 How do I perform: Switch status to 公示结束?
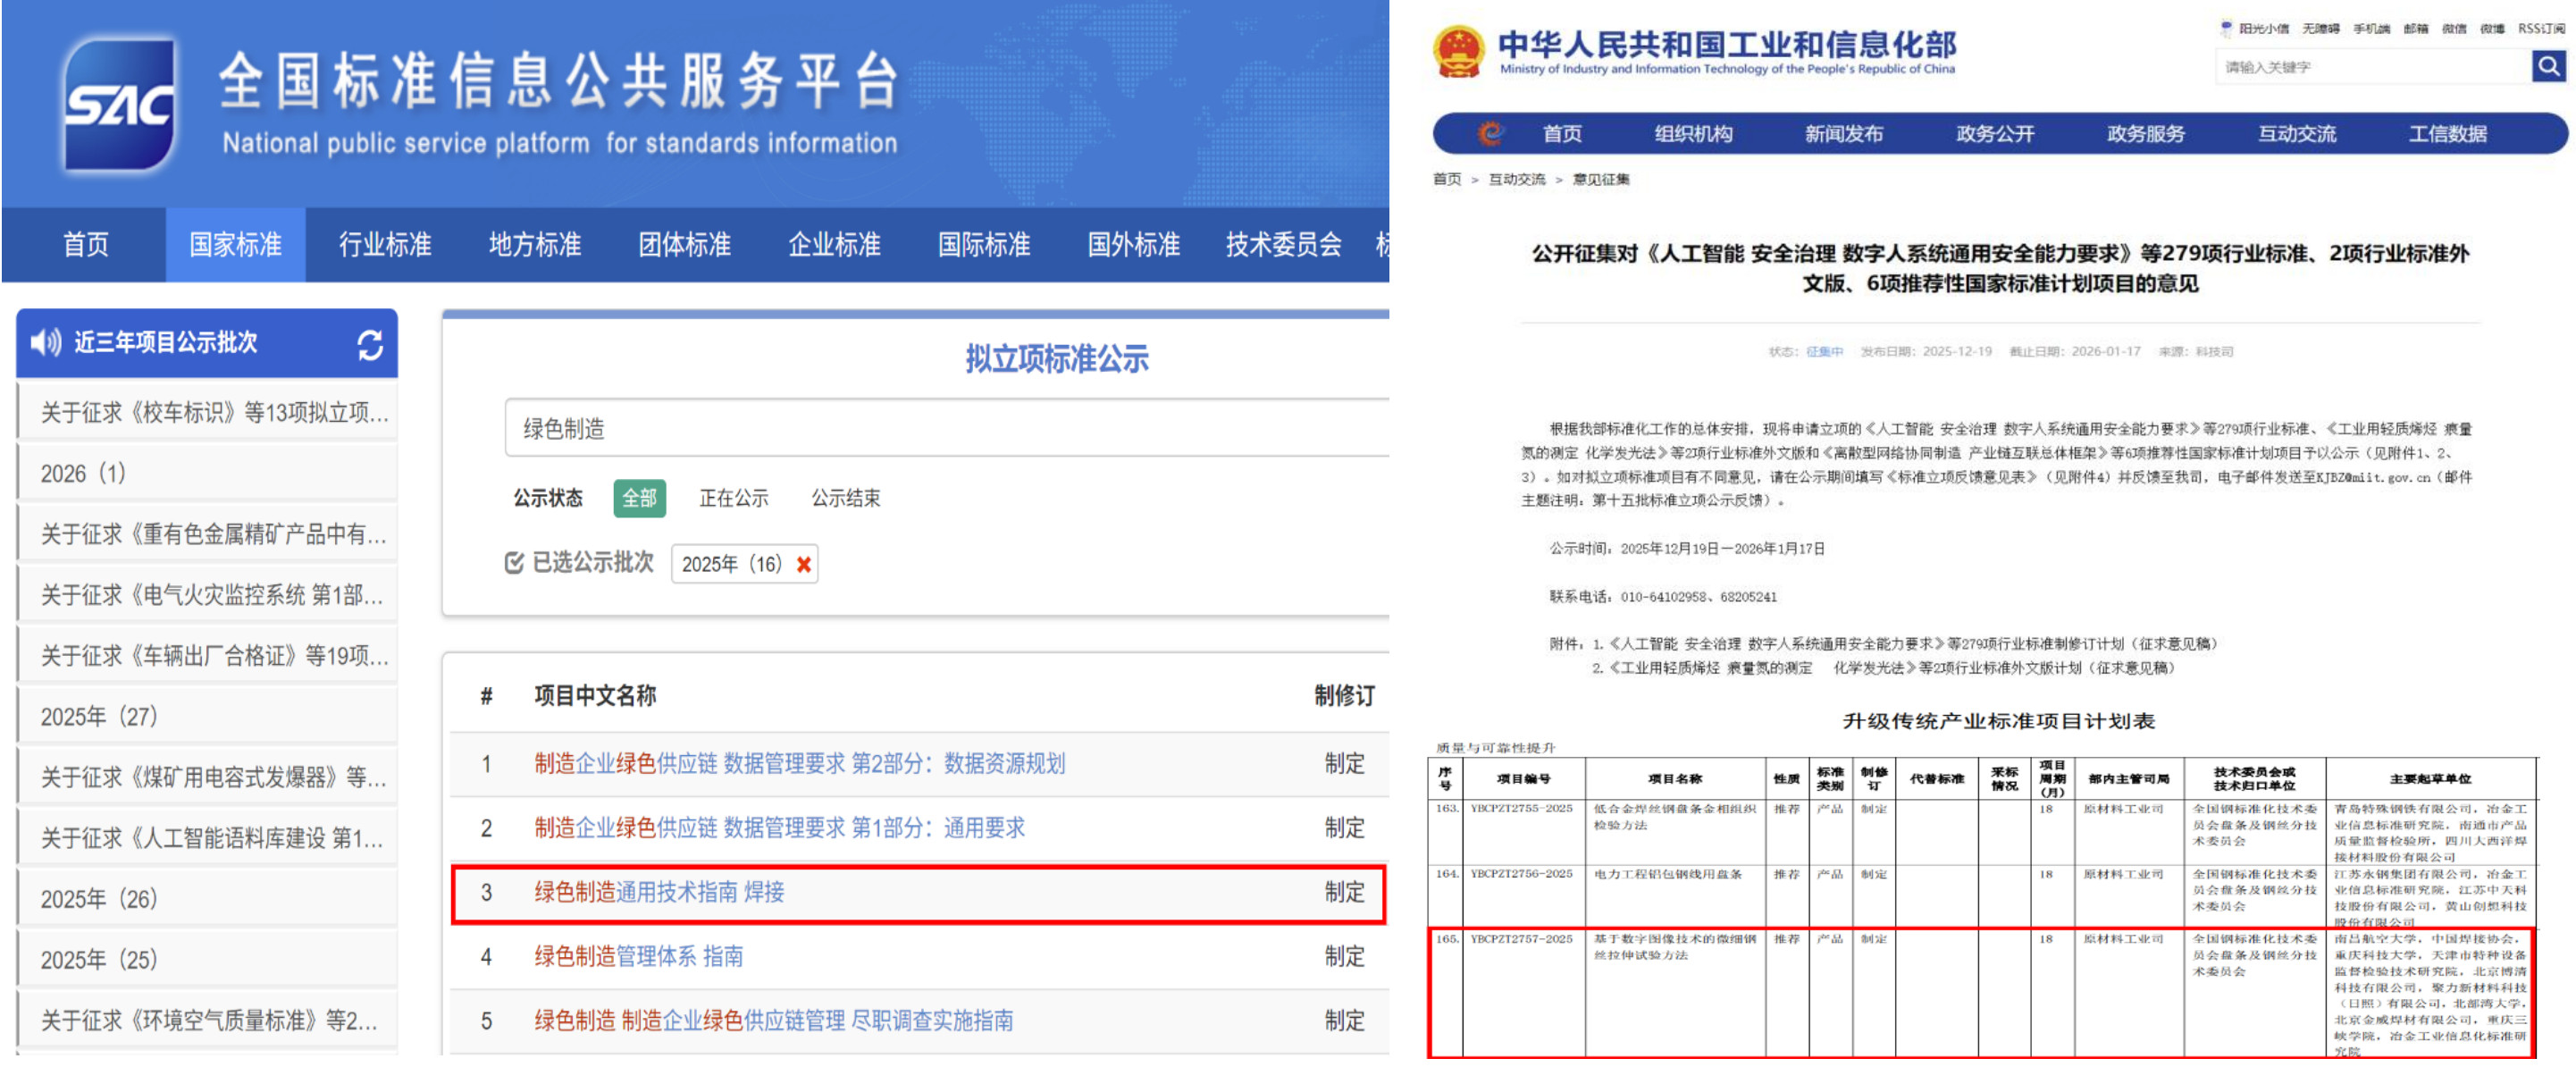pos(846,499)
